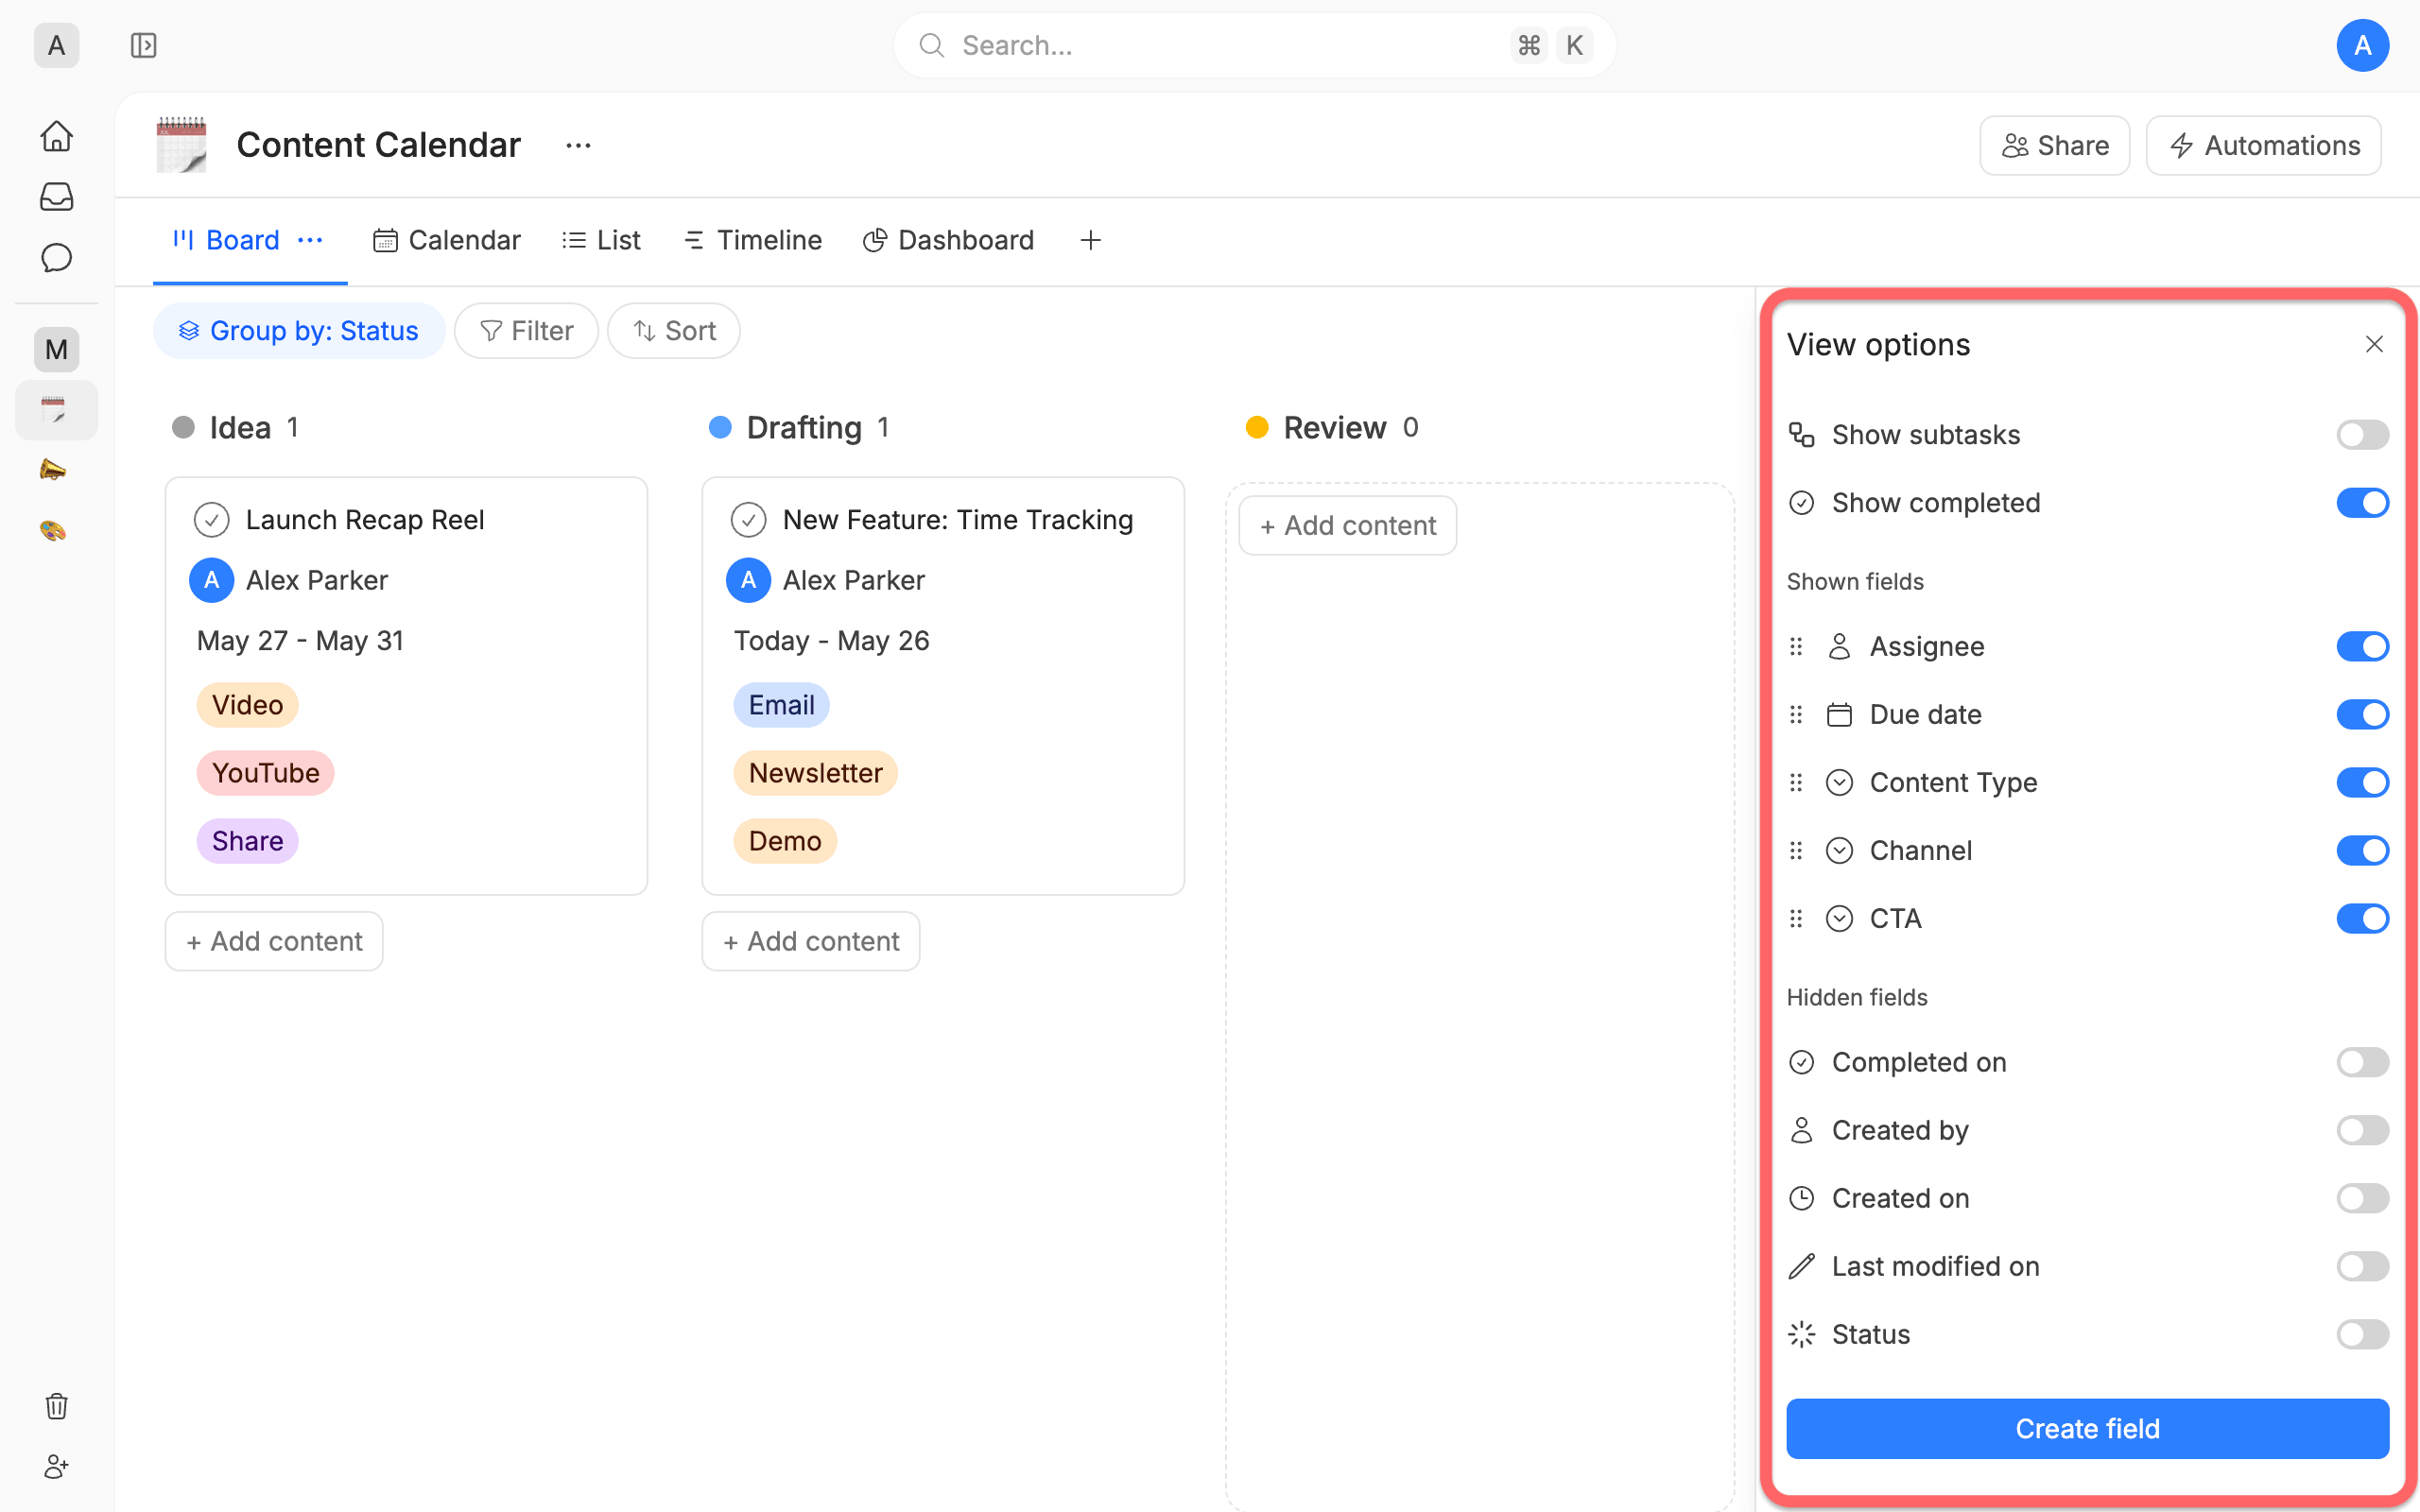This screenshot has height=1512, width=2420.
Task: Switch to the Calendar tab
Action: (x=446, y=240)
